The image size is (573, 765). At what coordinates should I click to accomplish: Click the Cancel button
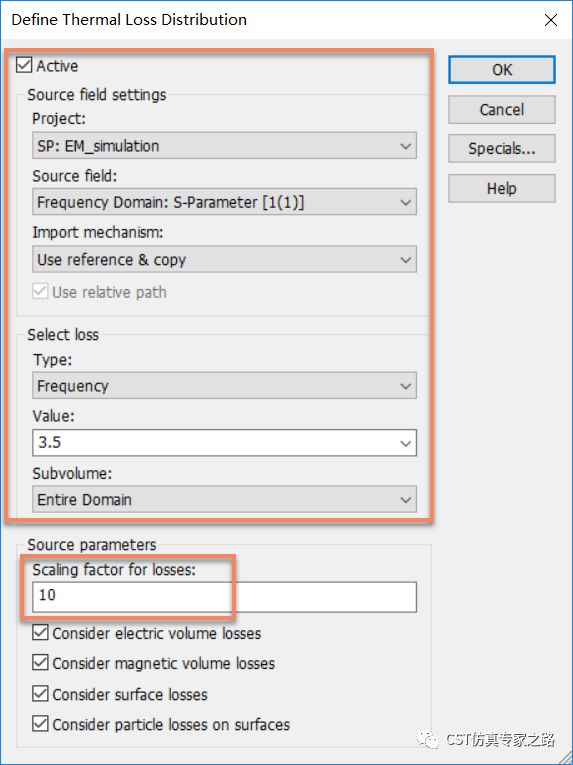(x=502, y=109)
